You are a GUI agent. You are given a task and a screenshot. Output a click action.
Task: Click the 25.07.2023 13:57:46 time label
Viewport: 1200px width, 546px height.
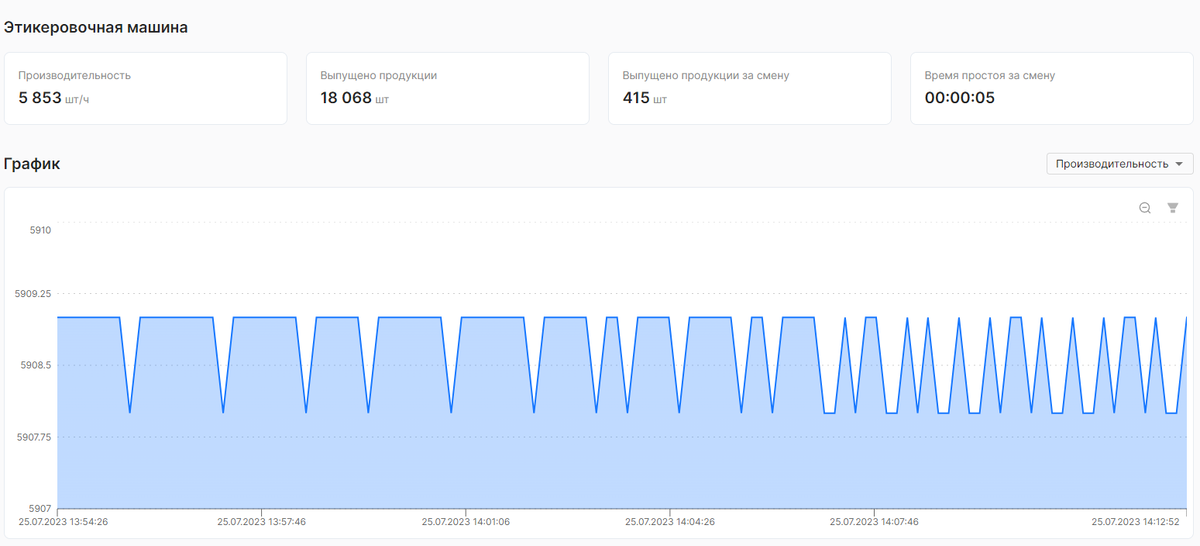pyautogui.click(x=262, y=522)
